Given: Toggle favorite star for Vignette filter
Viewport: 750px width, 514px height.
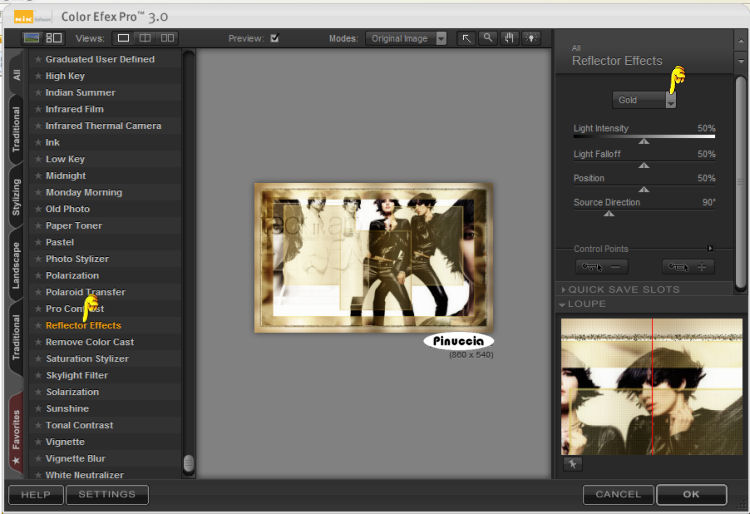Looking at the screenshot, I should pos(38,442).
